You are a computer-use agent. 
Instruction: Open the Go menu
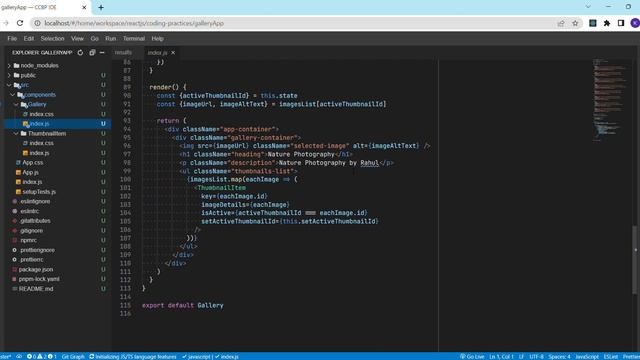pyautogui.click(x=95, y=38)
